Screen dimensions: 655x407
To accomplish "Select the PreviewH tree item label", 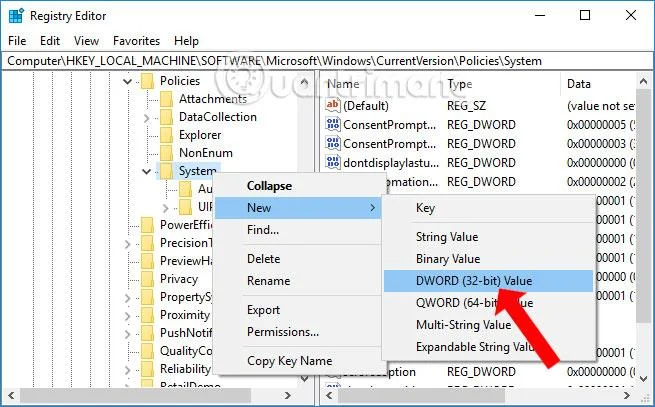I will (186, 261).
